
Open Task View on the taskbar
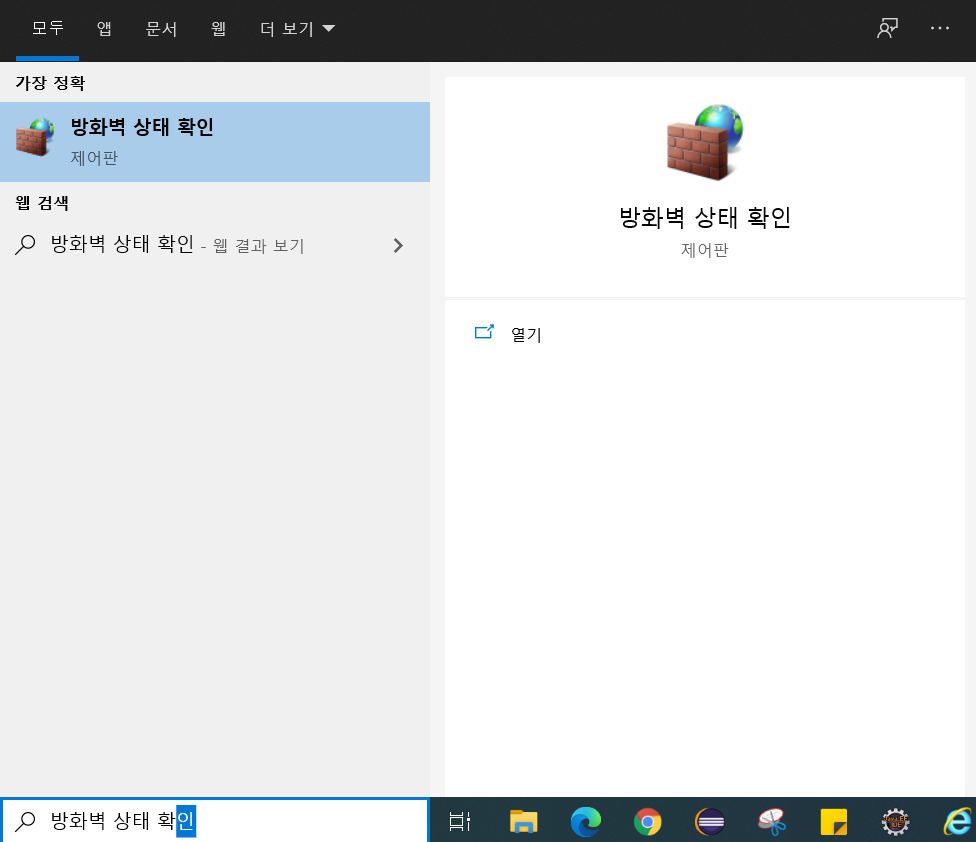458,821
